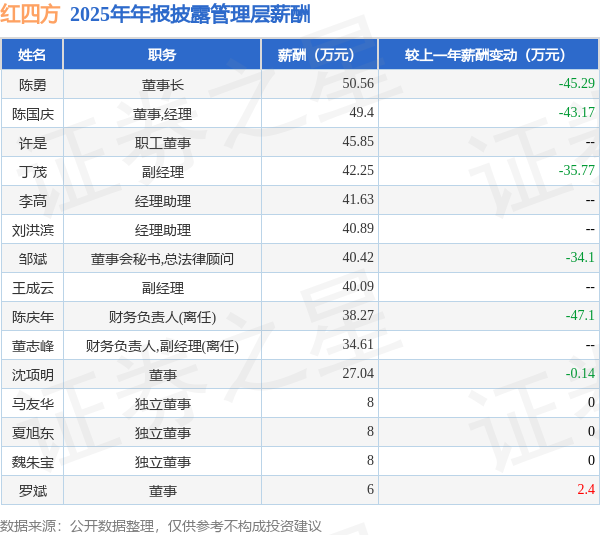600x535 pixels.
Task: Select the 罗斌 name cell
Action: pos(33,491)
